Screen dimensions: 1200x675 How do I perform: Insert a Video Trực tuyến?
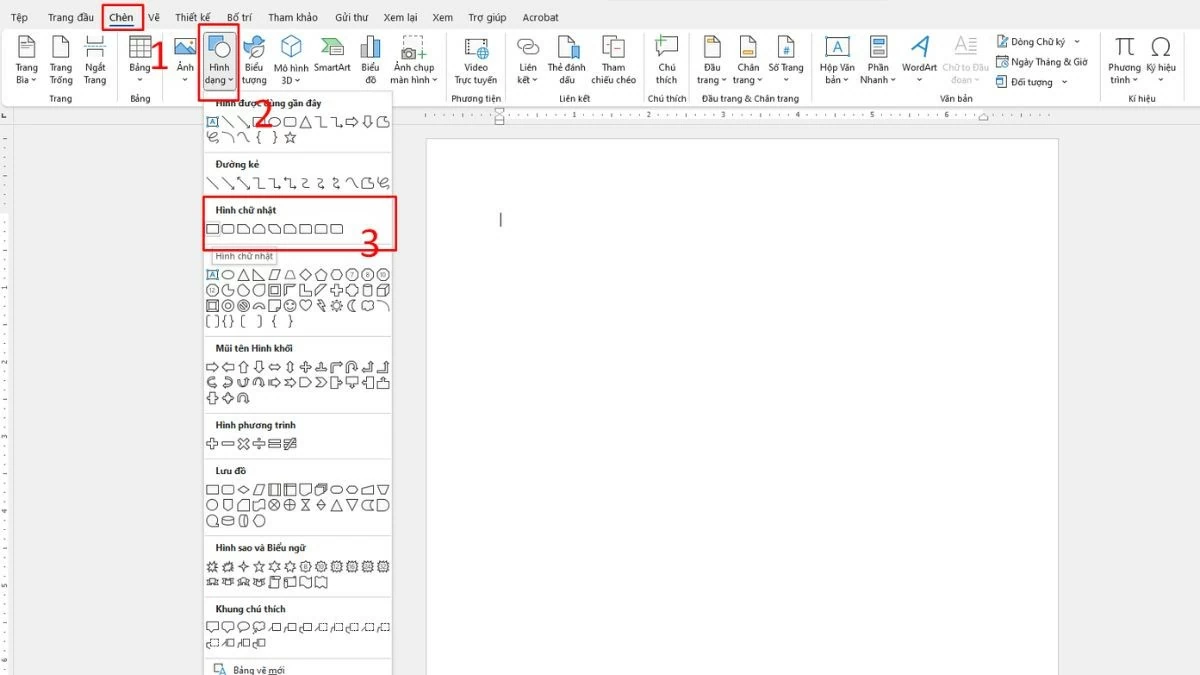[x=475, y=60]
